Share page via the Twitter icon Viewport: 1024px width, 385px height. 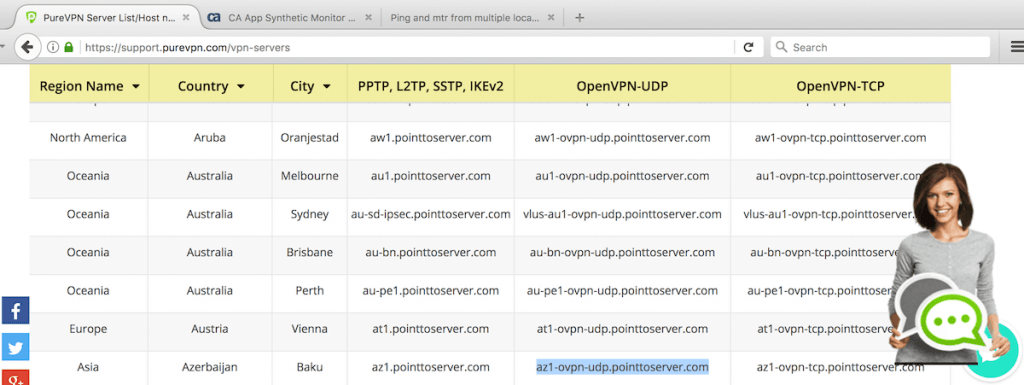pos(15,347)
